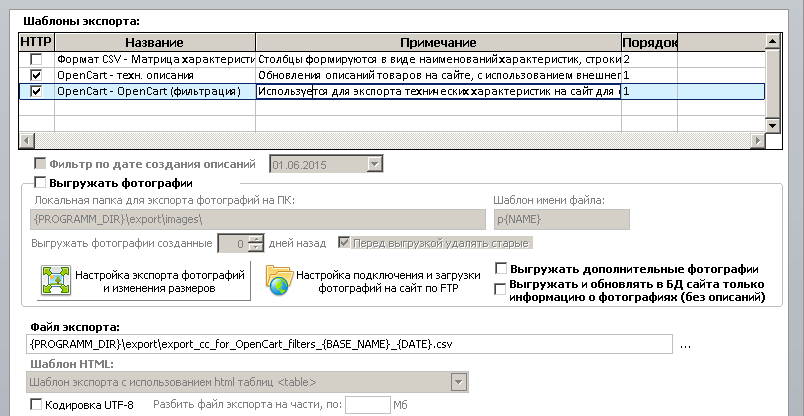Click note cell starting Столбцы формируются
The image size is (804, 416).
(438, 60)
